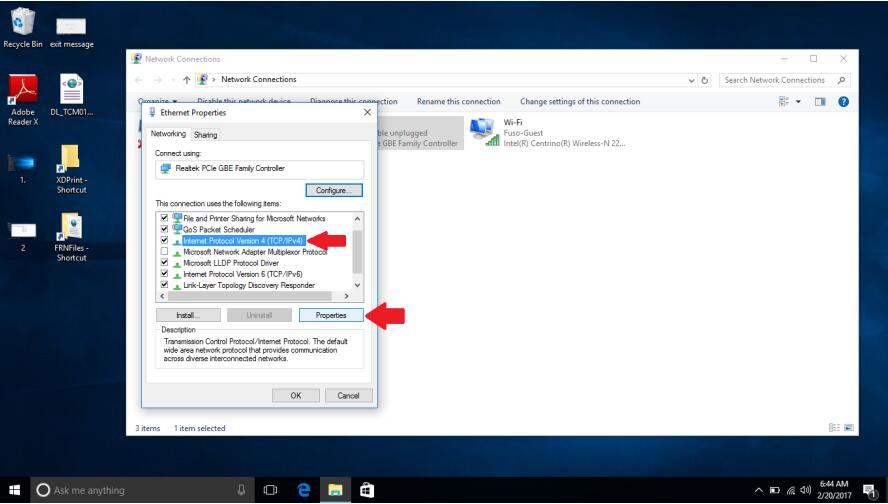The height and width of the screenshot is (504, 888).
Task: Select Link-Layer Topology Discovery Responder row
Action: click(x=249, y=285)
